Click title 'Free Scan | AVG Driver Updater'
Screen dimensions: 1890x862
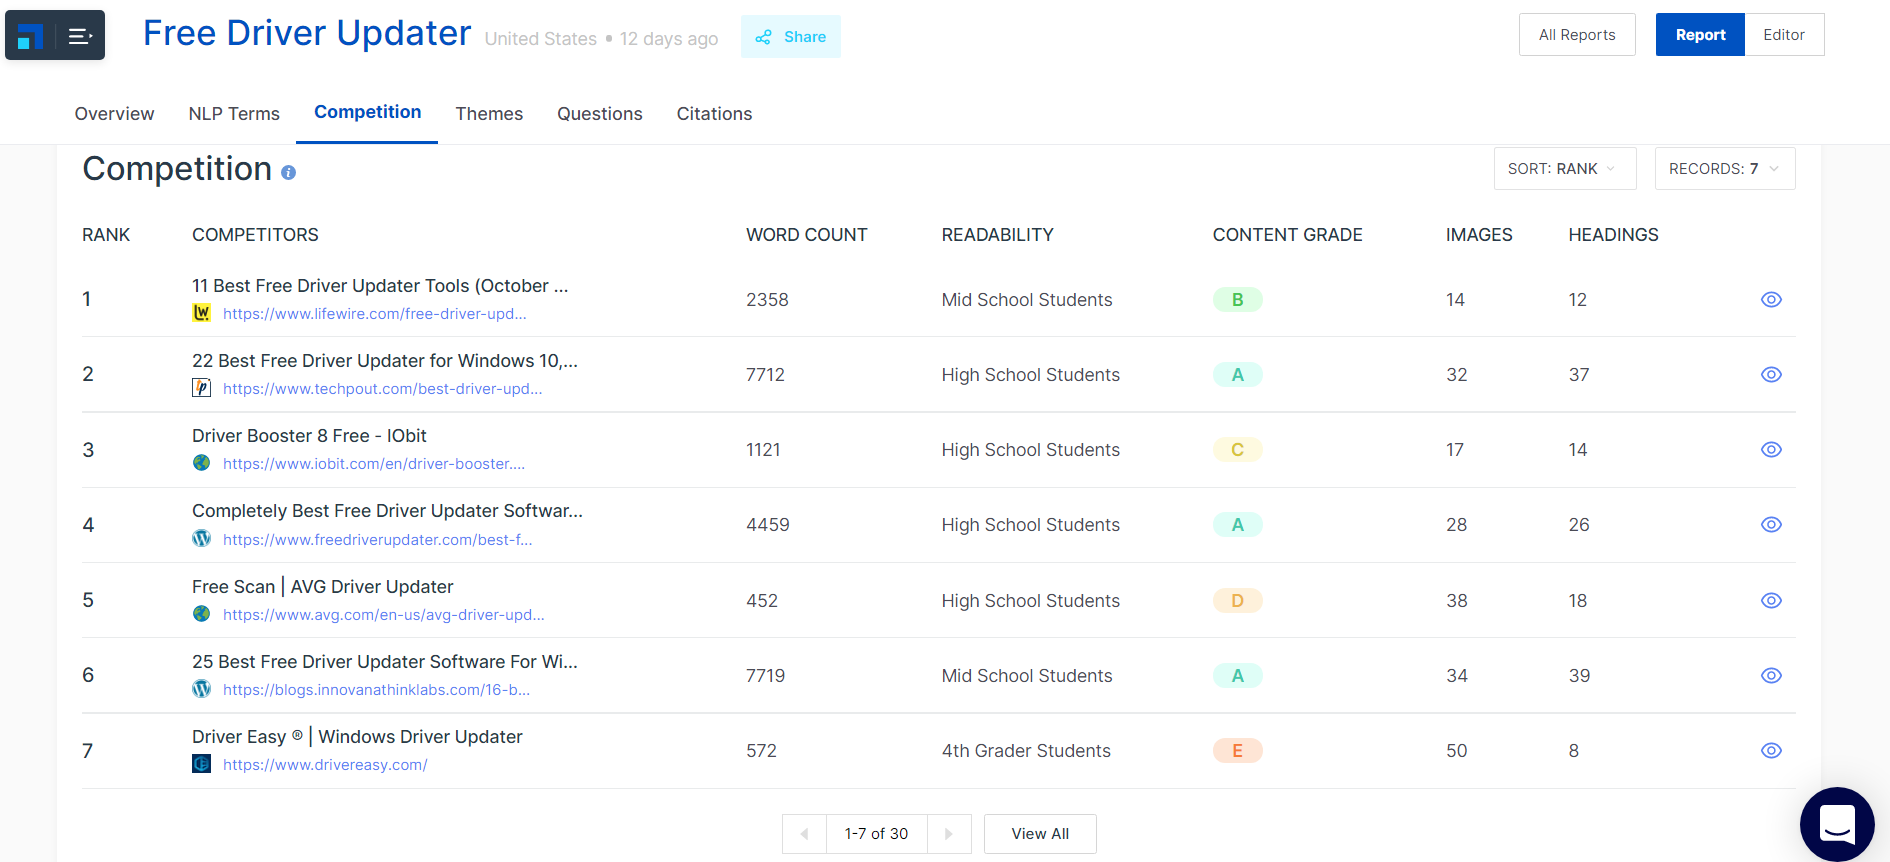[x=323, y=587]
